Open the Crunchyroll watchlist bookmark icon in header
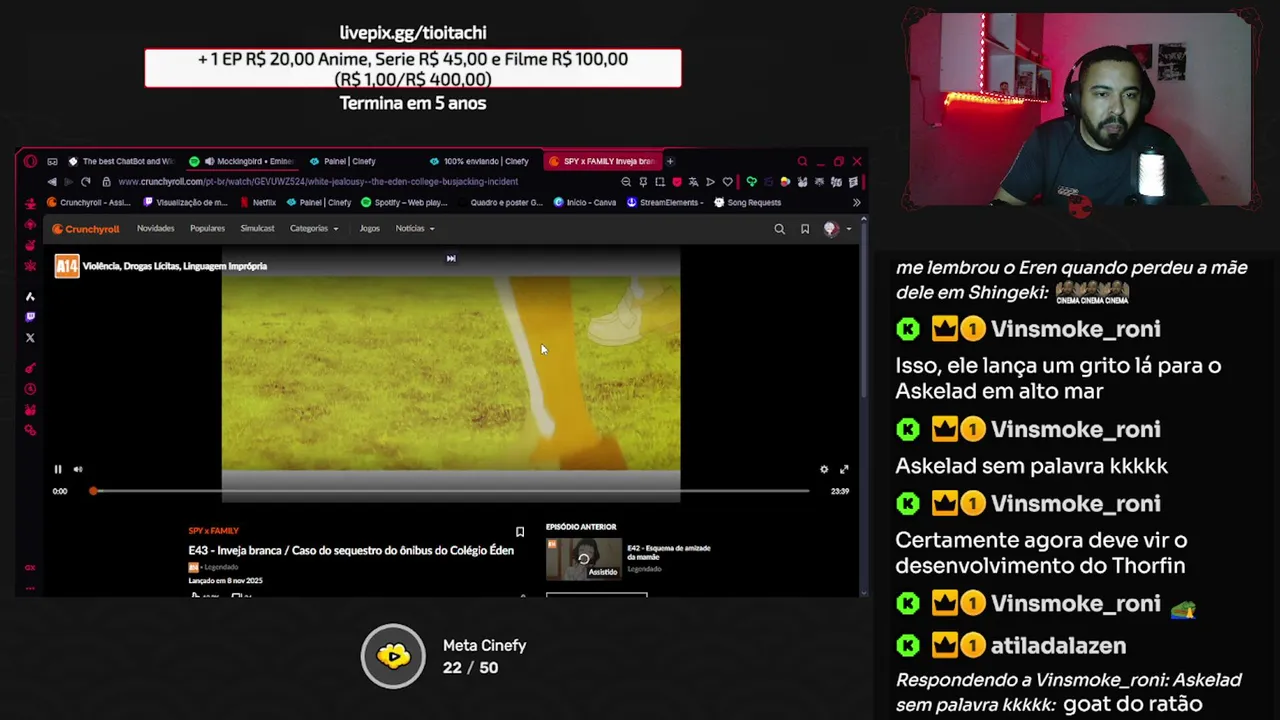This screenshot has width=1280, height=720. pos(805,229)
